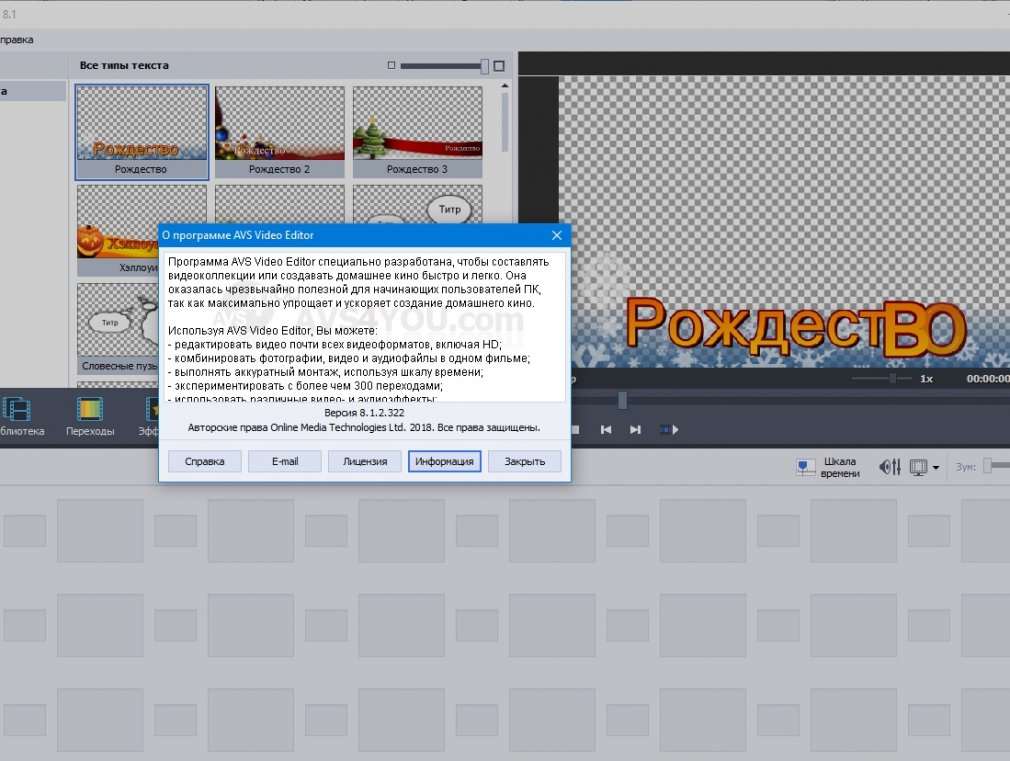Click large thumbnail size icon
Viewport: 1010px width, 761px height.
(x=499, y=66)
